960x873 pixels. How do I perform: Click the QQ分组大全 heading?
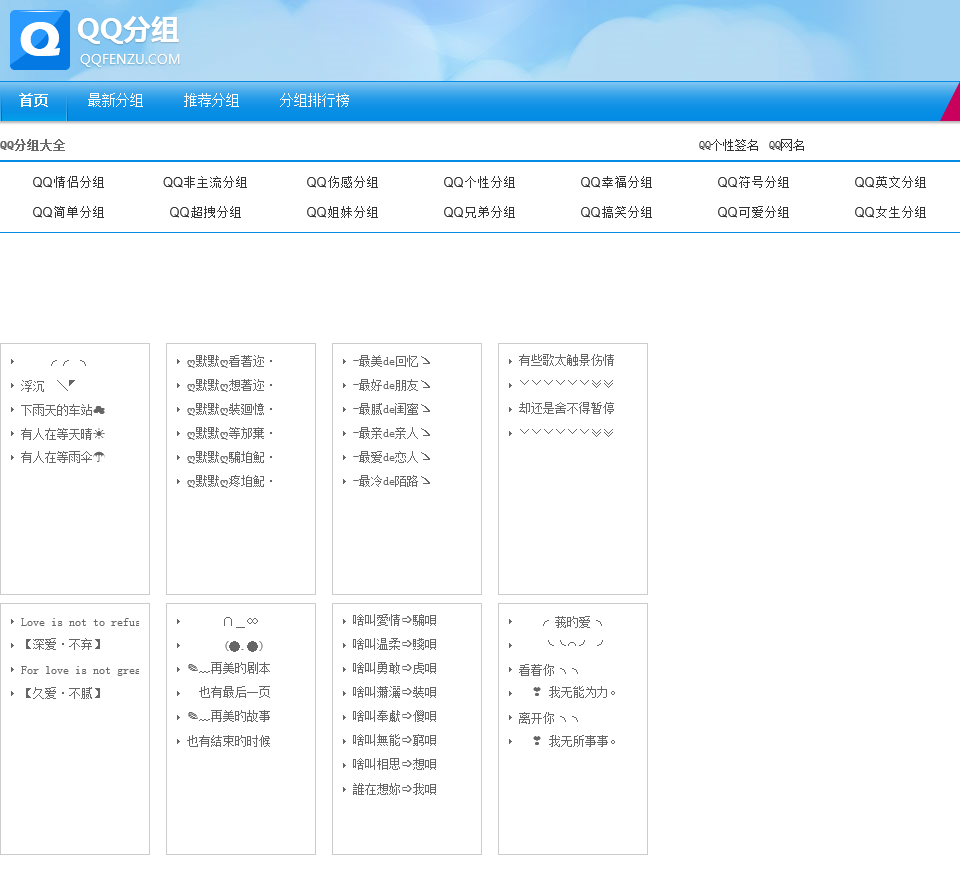[x=32, y=145]
